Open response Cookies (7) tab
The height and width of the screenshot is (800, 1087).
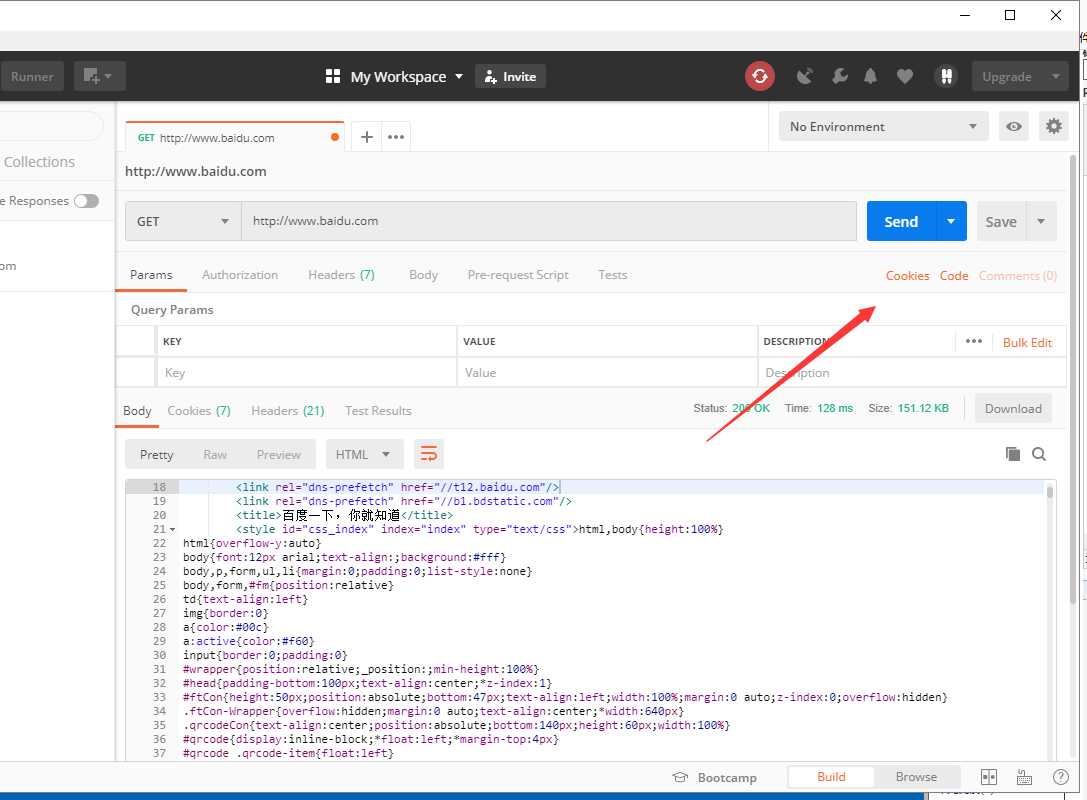point(199,410)
